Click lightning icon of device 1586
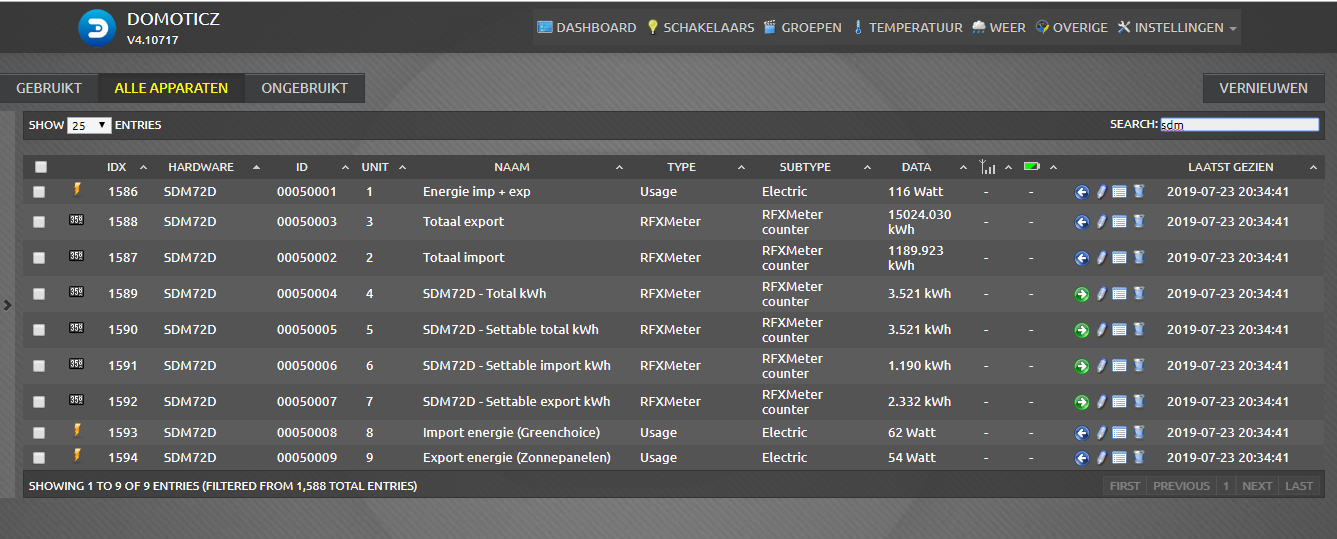Image resolution: width=1337 pixels, height=539 pixels. pyautogui.click(x=77, y=189)
